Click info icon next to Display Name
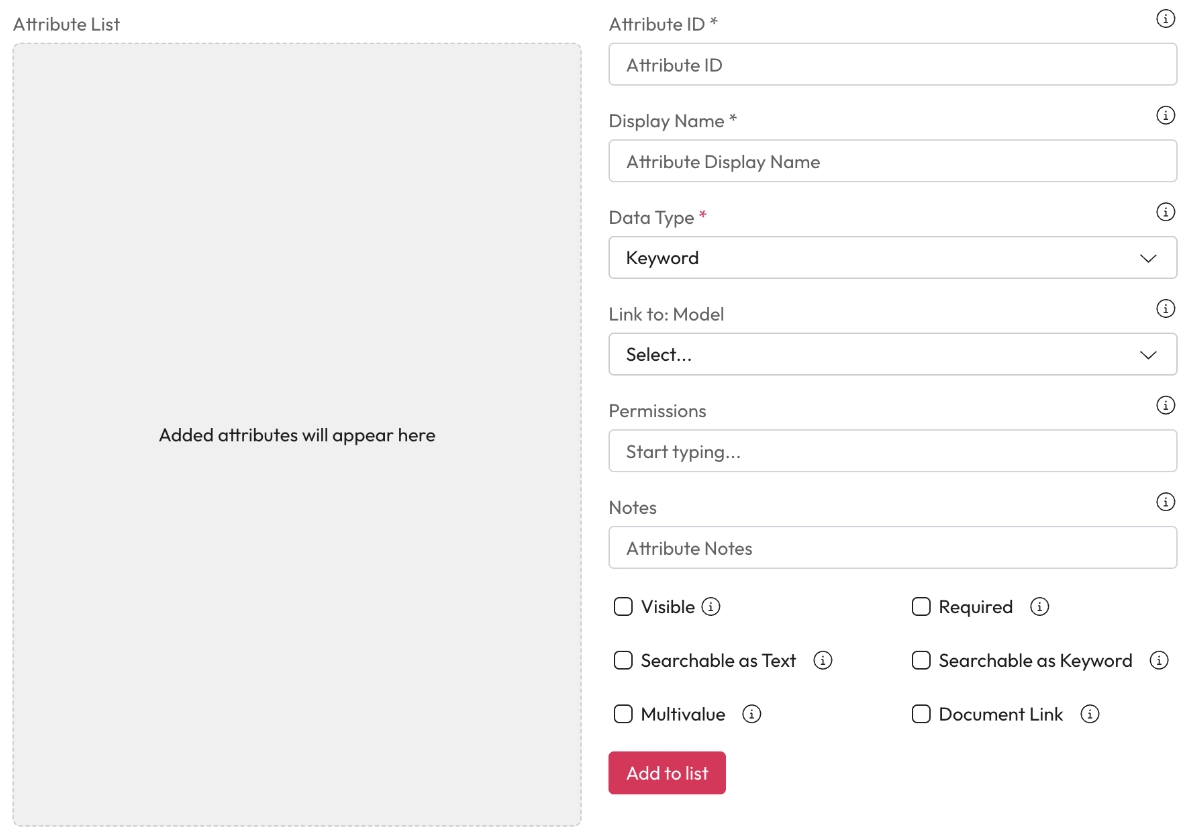 1165,116
